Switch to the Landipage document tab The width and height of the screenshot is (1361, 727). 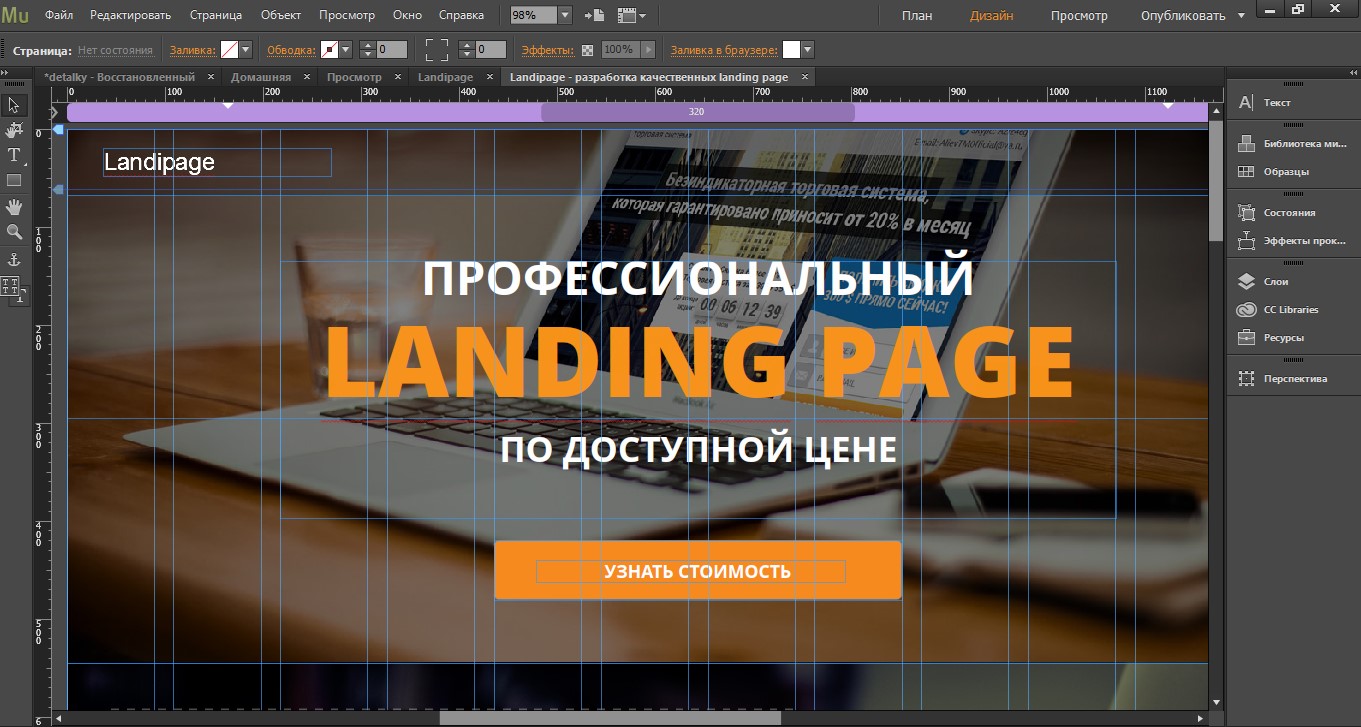[445, 77]
